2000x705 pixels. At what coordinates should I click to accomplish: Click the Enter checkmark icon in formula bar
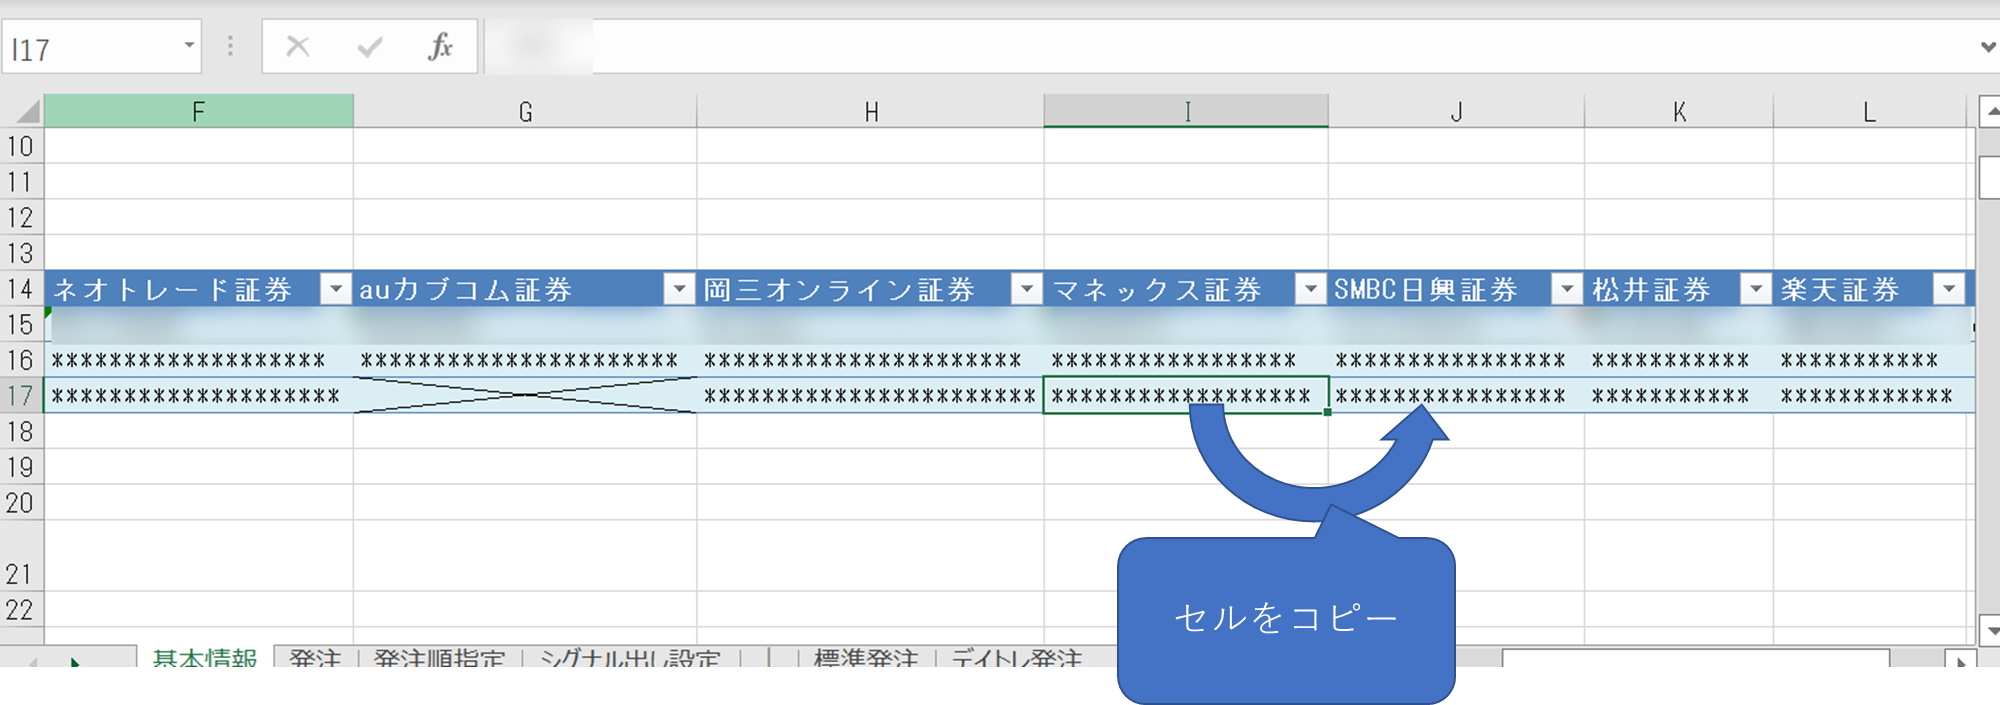370,46
